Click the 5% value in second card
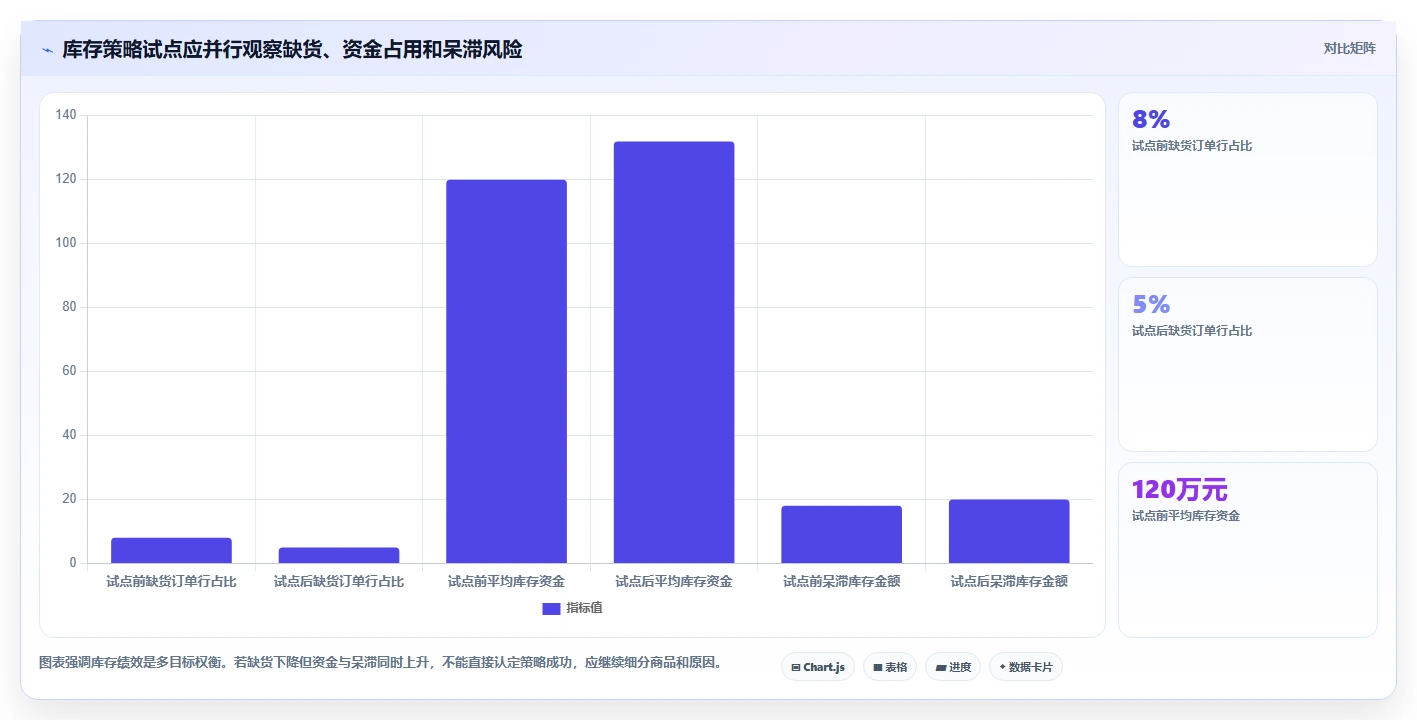Image resolution: width=1417 pixels, height=720 pixels. 1150,304
